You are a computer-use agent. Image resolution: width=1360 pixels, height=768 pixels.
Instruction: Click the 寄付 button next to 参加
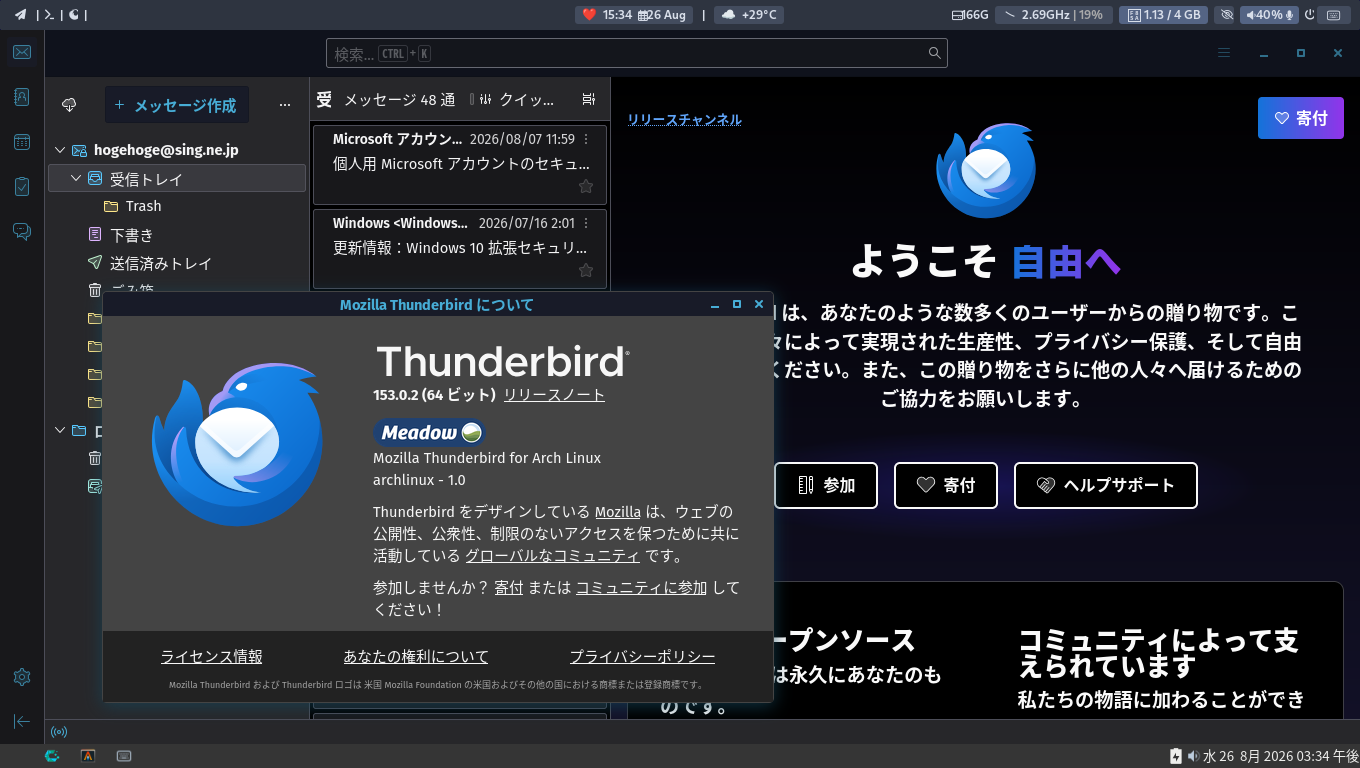[946, 485]
